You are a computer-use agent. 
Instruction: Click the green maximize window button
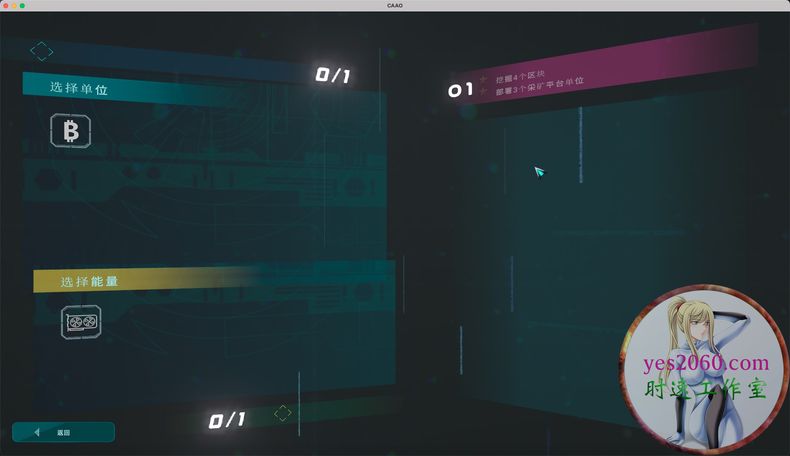pos(22,6)
